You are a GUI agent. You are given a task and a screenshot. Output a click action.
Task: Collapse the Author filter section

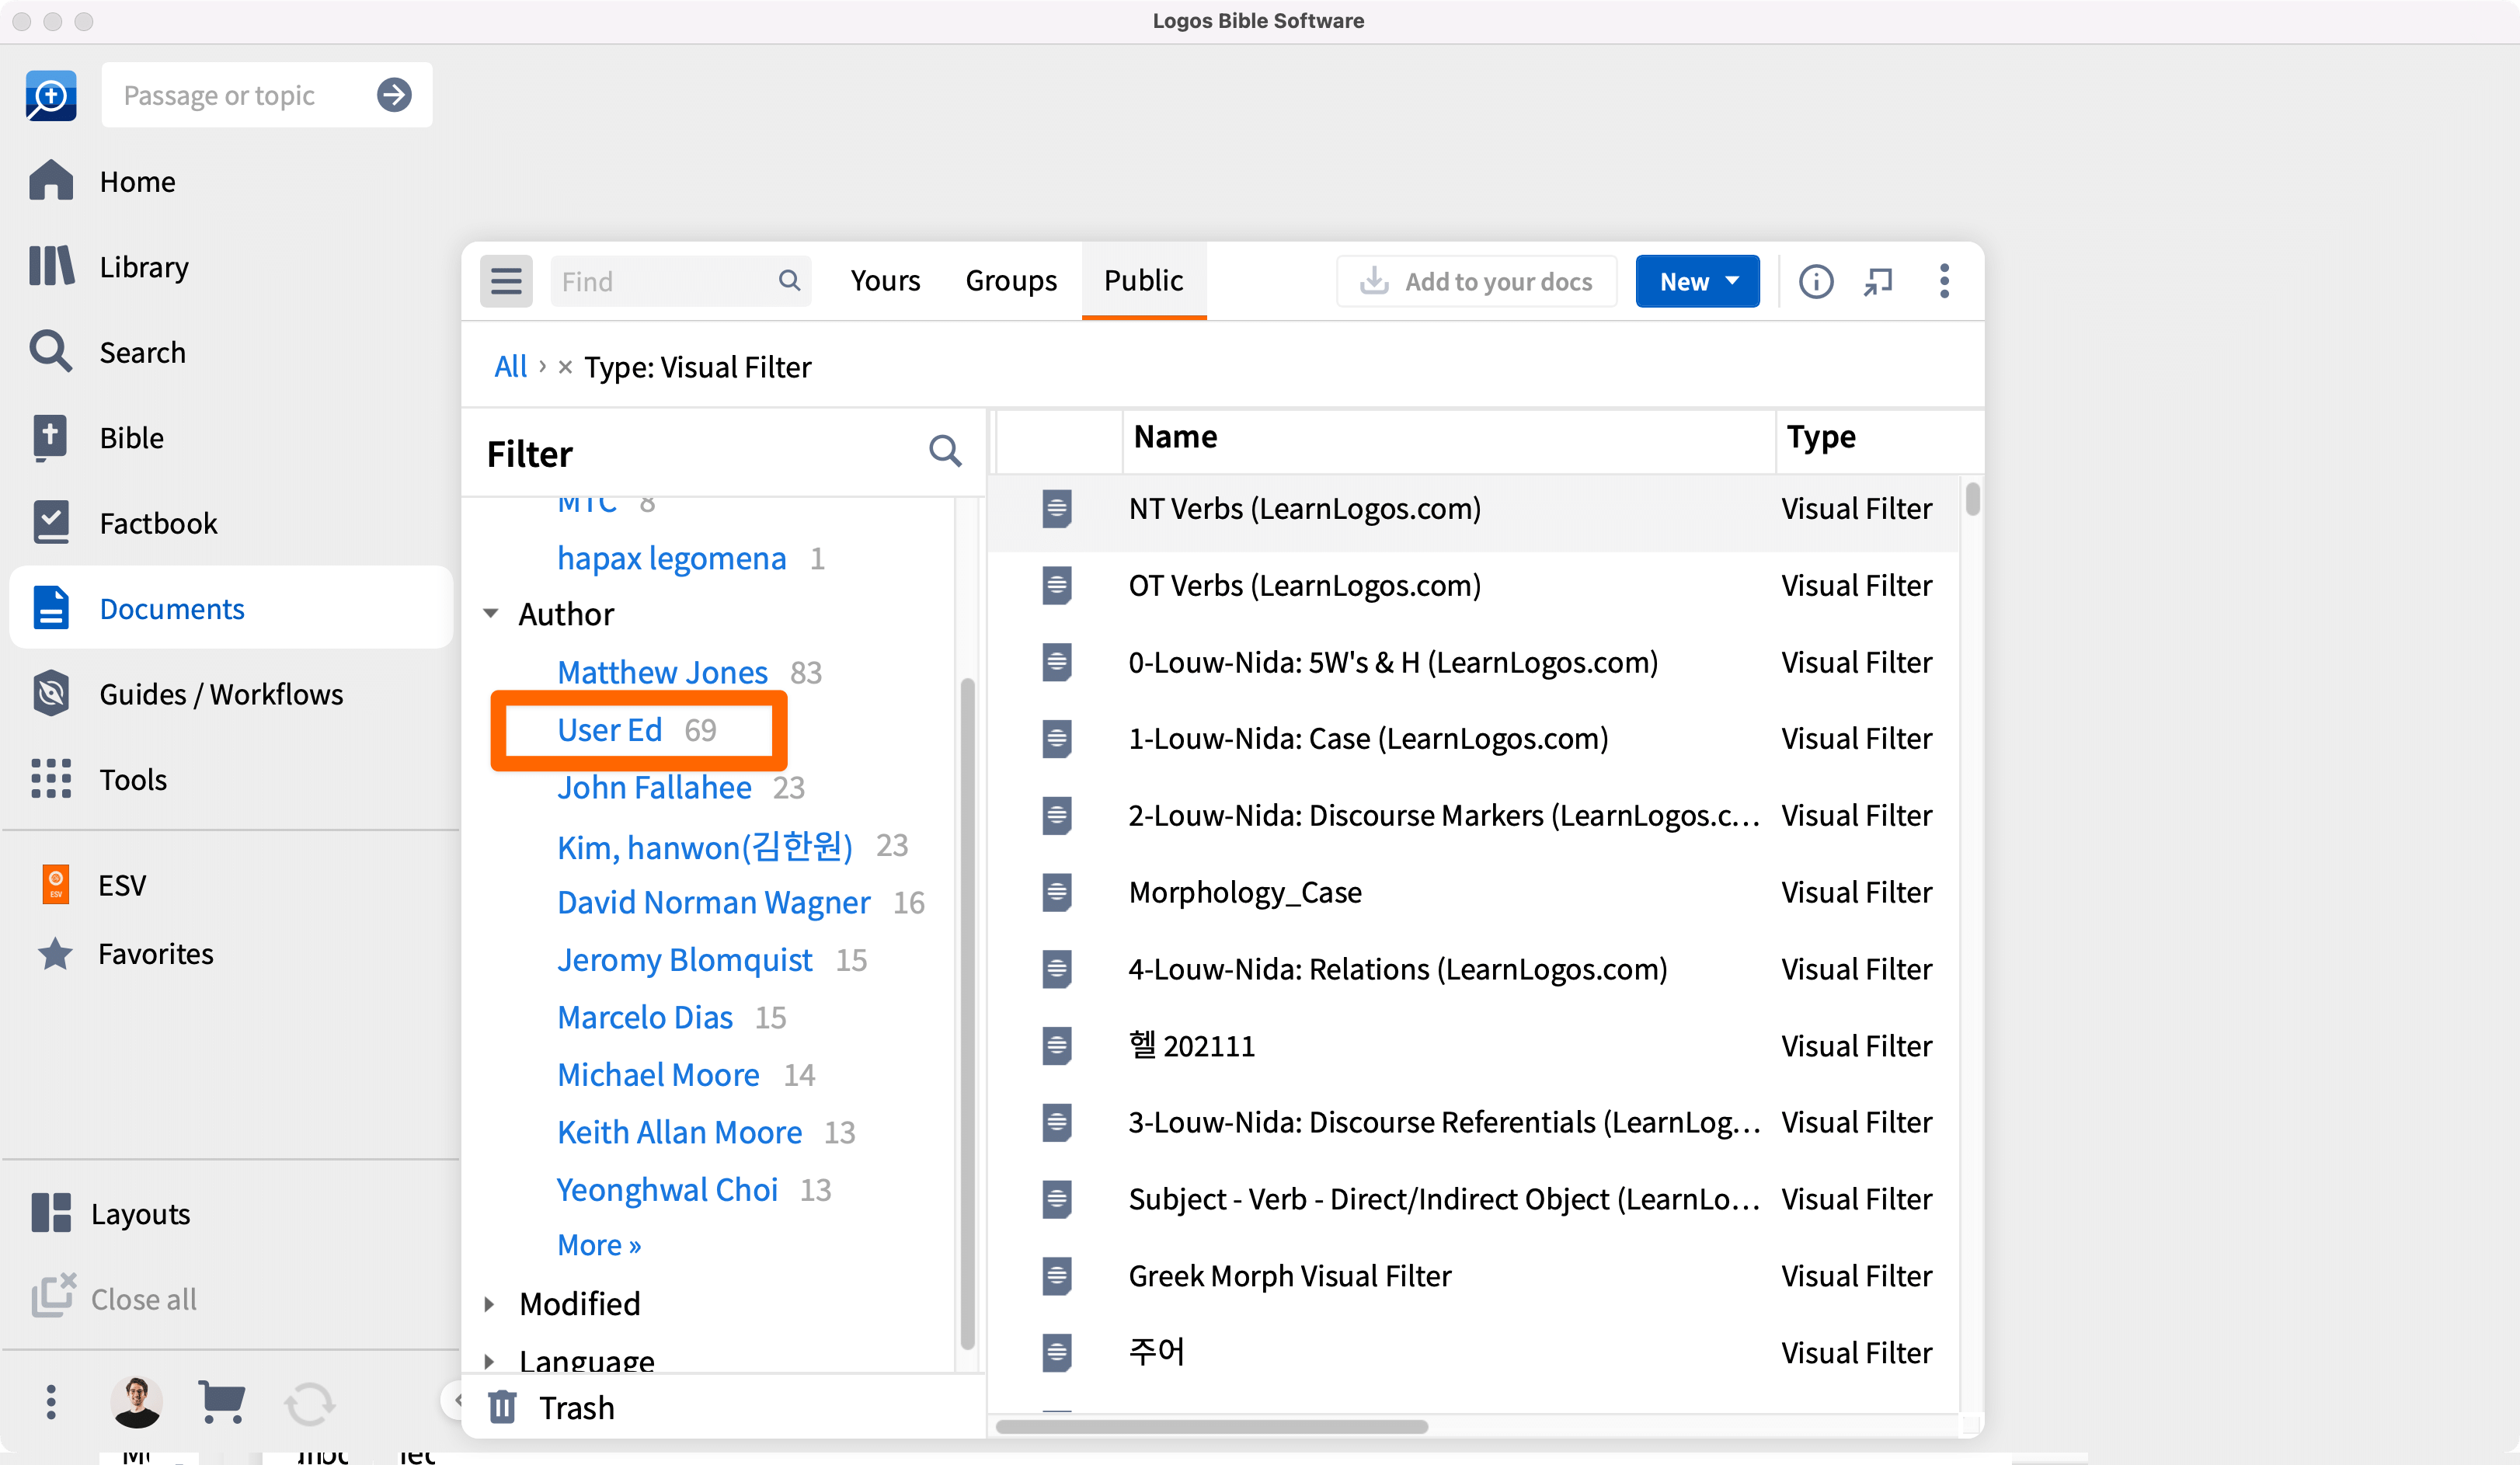pos(490,613)
